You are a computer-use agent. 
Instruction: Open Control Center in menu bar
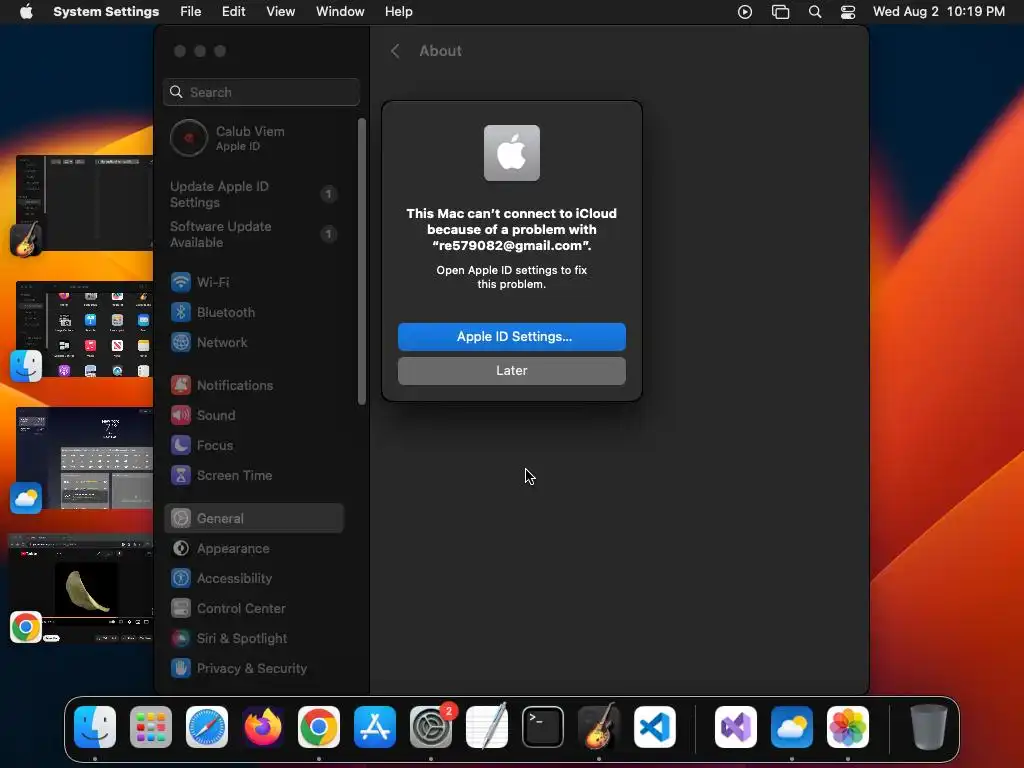[848, 12]
